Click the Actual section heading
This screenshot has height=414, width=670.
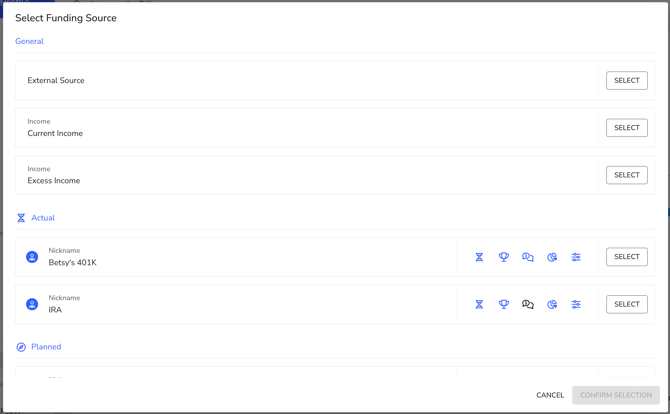43,218
